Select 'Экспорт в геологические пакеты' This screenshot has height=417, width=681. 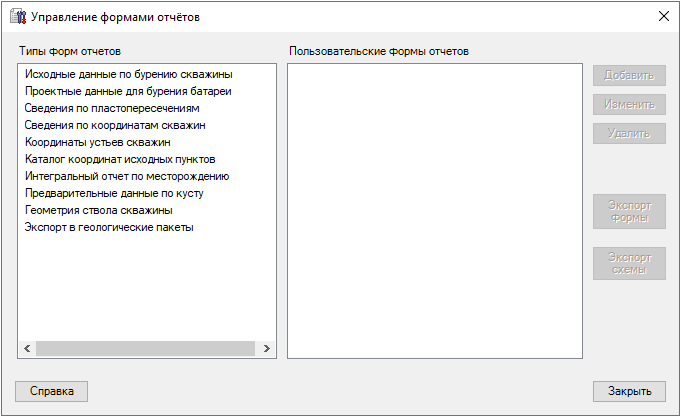109,227
